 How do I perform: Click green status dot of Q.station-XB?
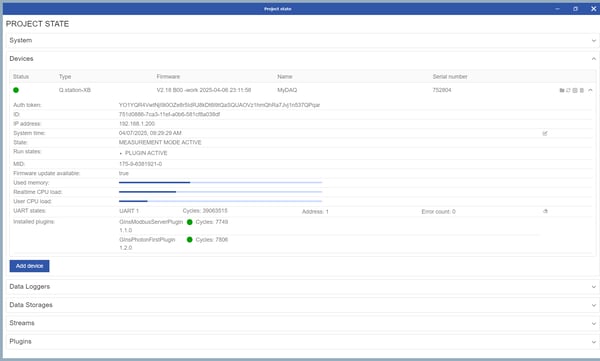pyautogui.click(x=16, y=90)
